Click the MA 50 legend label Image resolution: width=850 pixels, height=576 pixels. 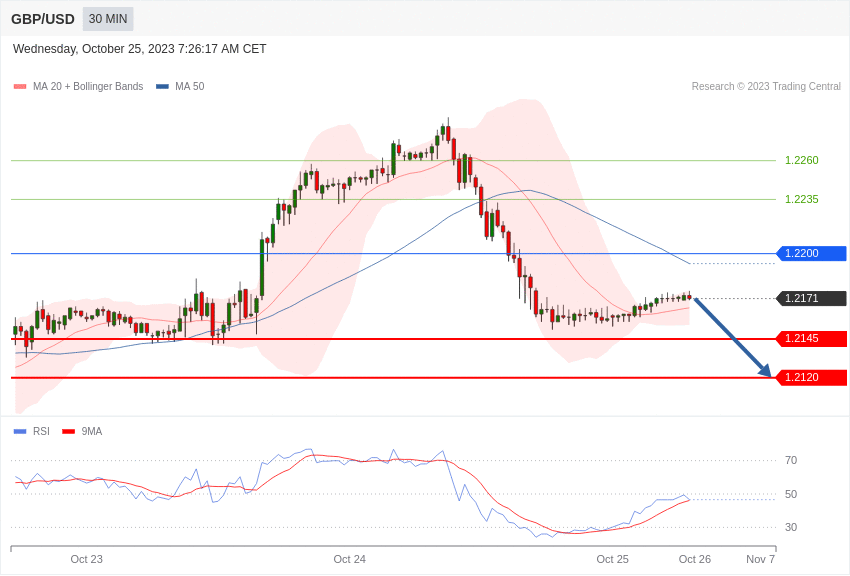tap(190, 86)
